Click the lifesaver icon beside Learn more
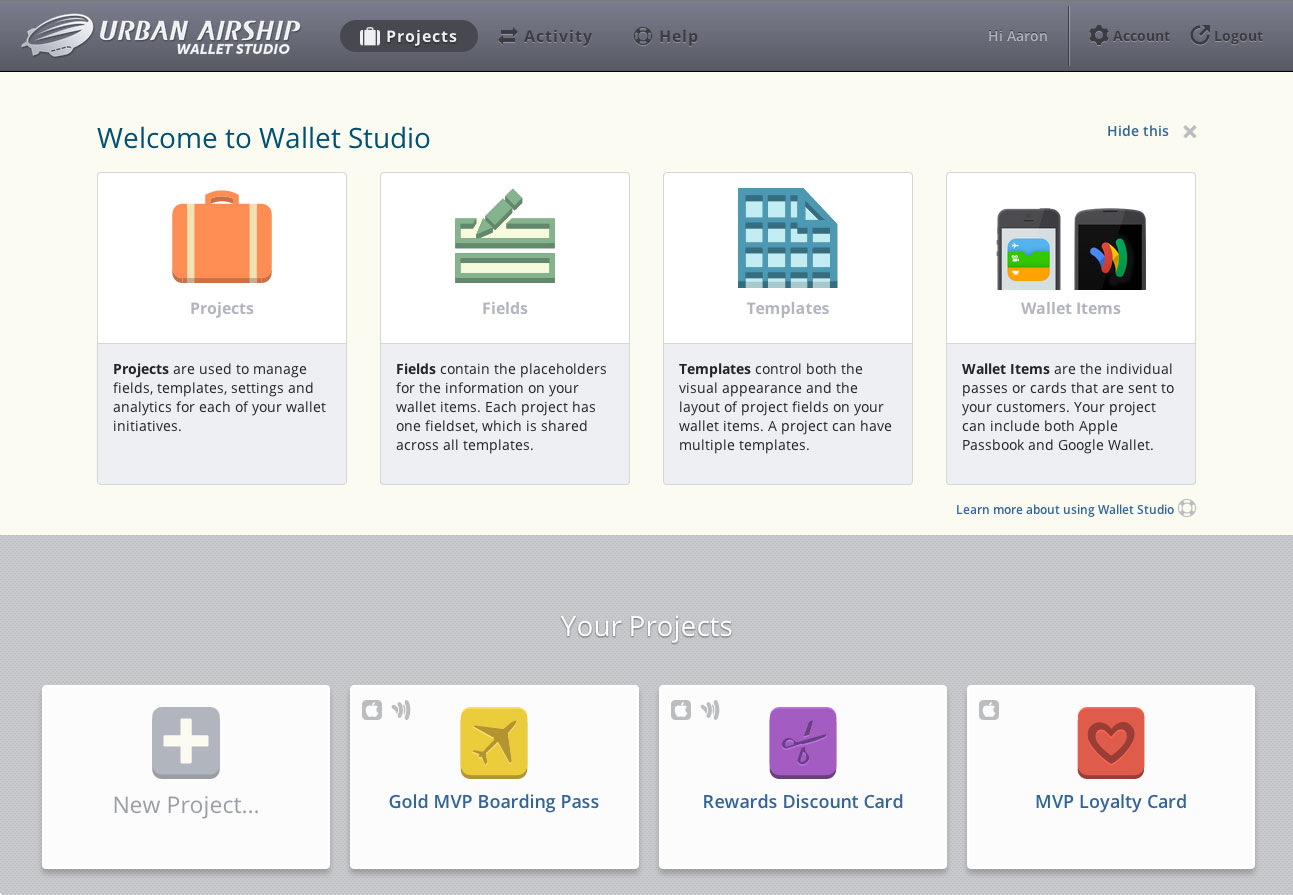 click(x=1187, y=508)
